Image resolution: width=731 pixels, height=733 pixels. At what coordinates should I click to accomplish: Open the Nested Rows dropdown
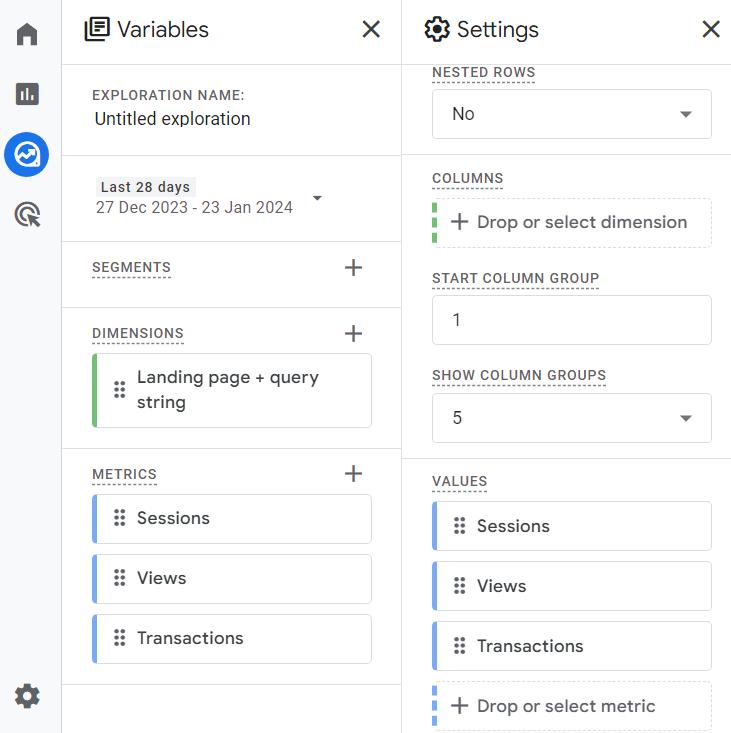click(571, 114)
